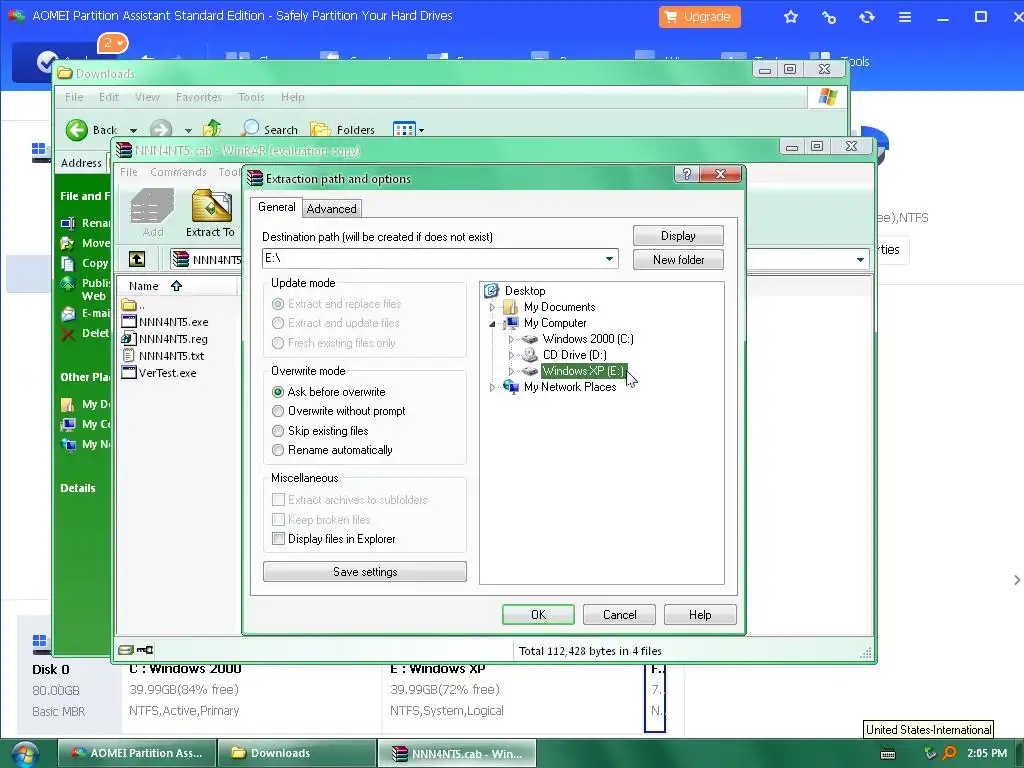This screenshot has width=1024, height=768.
Task: Click the Help button in extraction dialog
Action: pyautogui.click(x=700, y=615)
